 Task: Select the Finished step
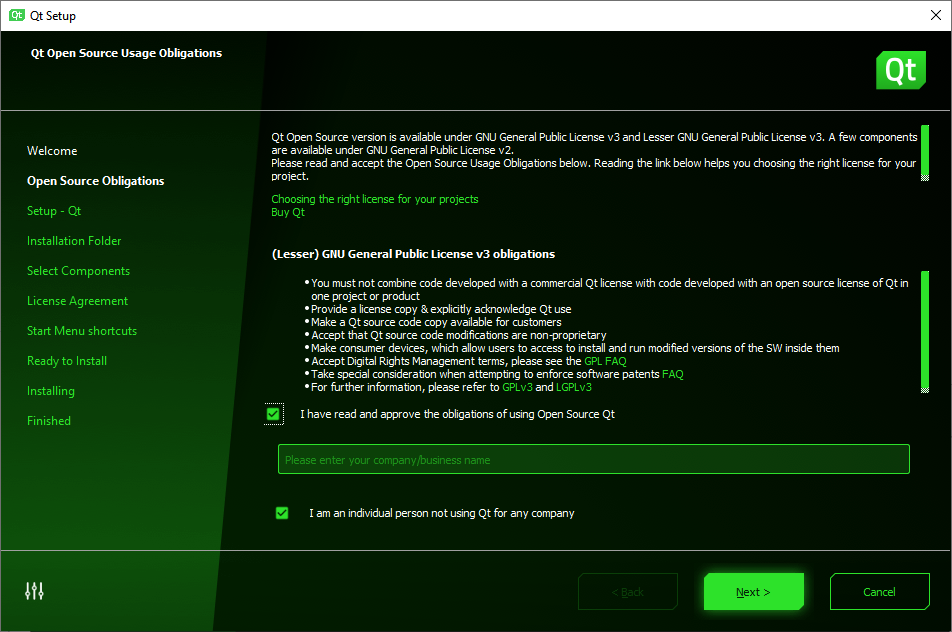point(49,421)
